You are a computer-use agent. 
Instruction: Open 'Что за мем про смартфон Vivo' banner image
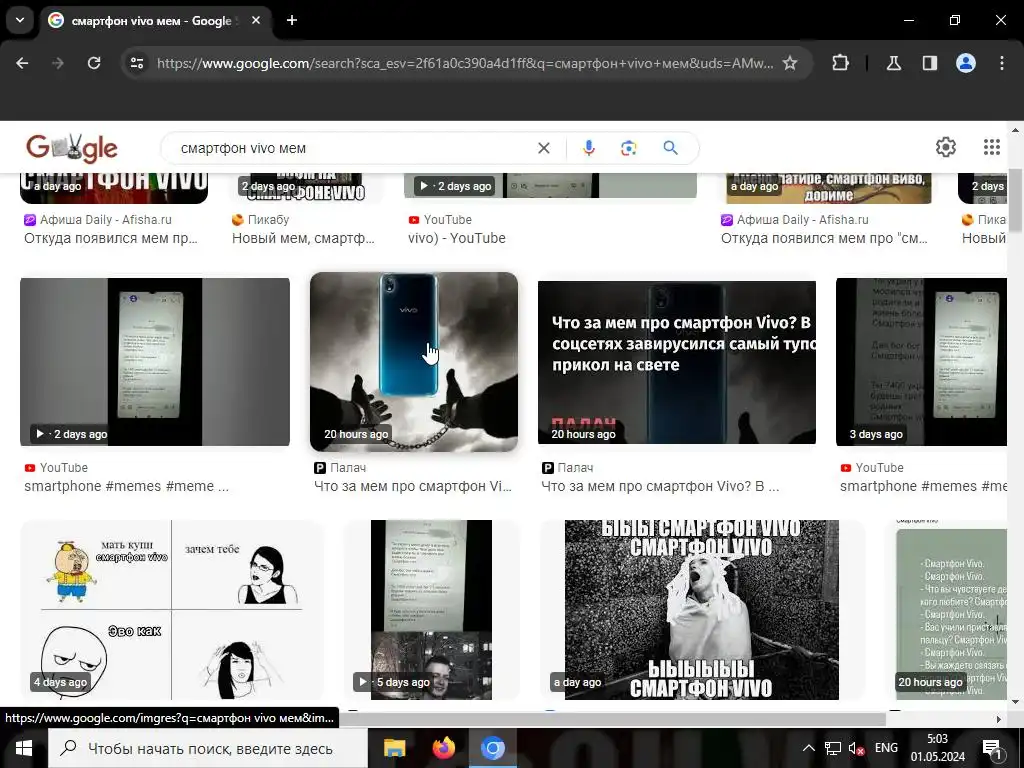(677, 362)
